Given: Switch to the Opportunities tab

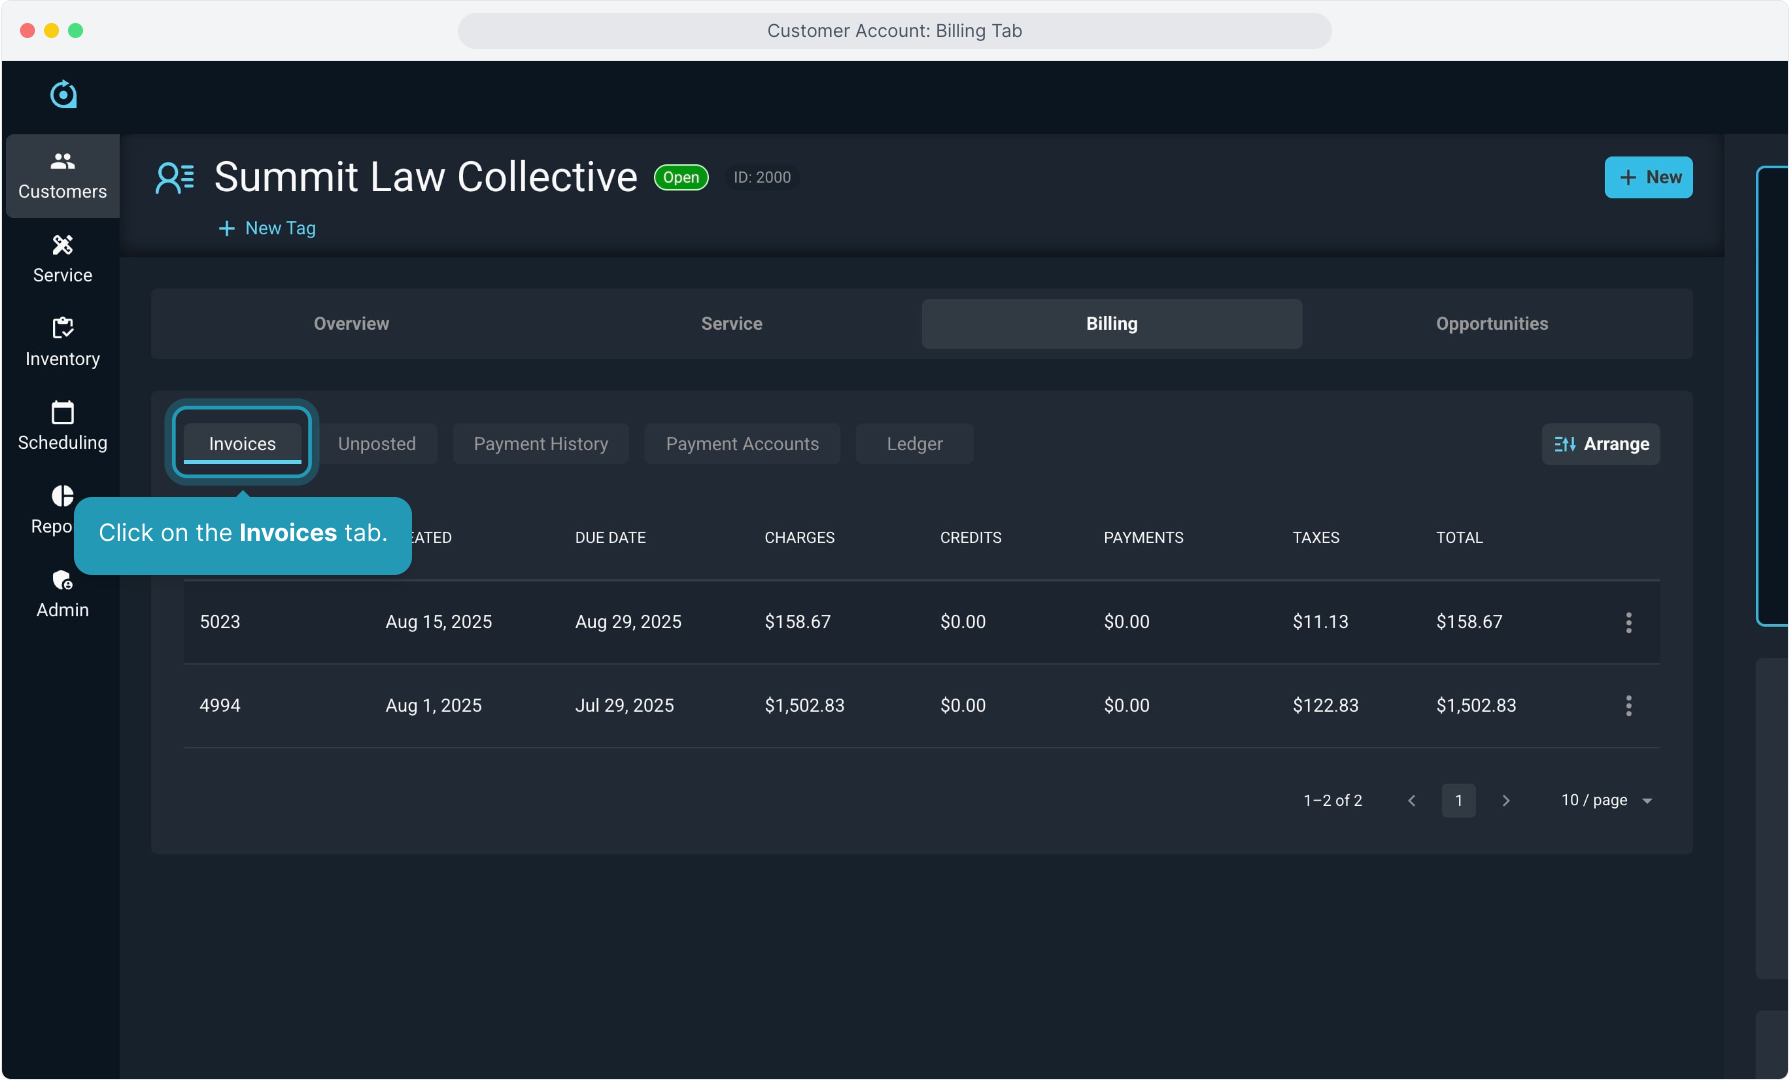Looking at the screenshot, I should pyautogui.click(x=1491, y=324).
